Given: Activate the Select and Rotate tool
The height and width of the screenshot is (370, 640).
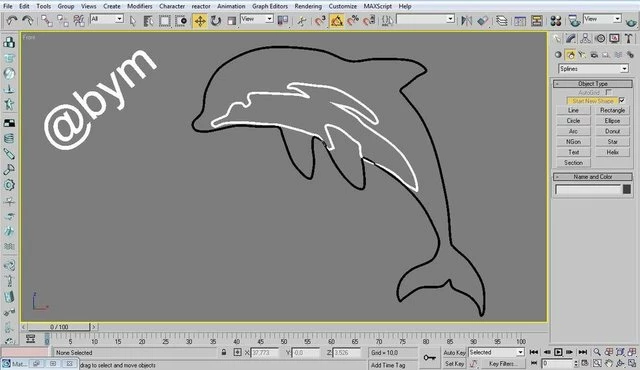Looking at the screenshot, I should pos(216,20).
